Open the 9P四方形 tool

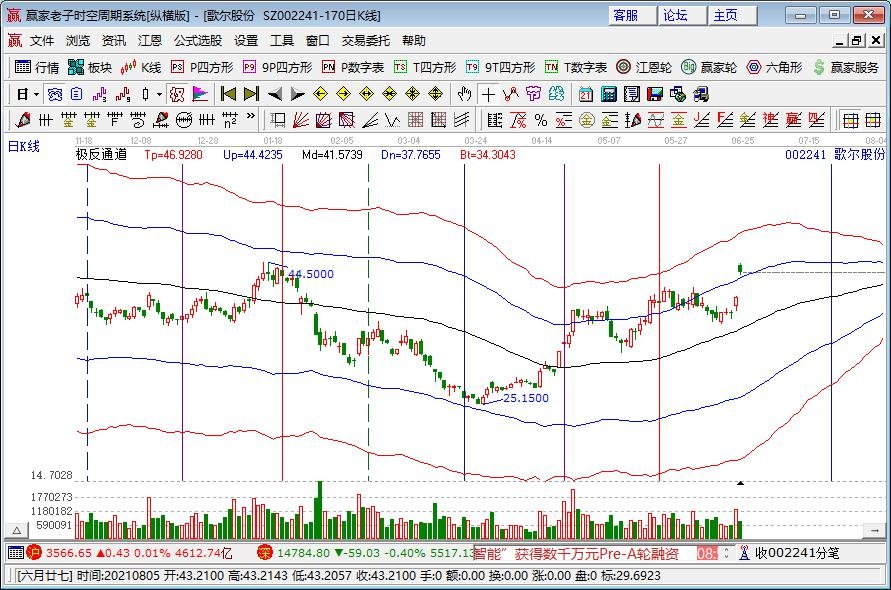point(277,68)
